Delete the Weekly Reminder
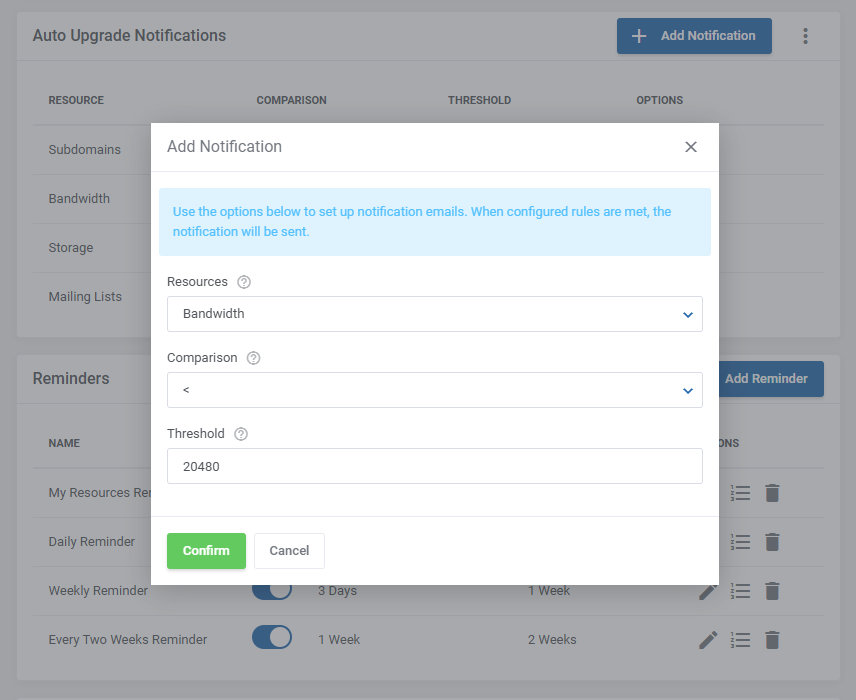856x700 pixels. pos(772,591)
